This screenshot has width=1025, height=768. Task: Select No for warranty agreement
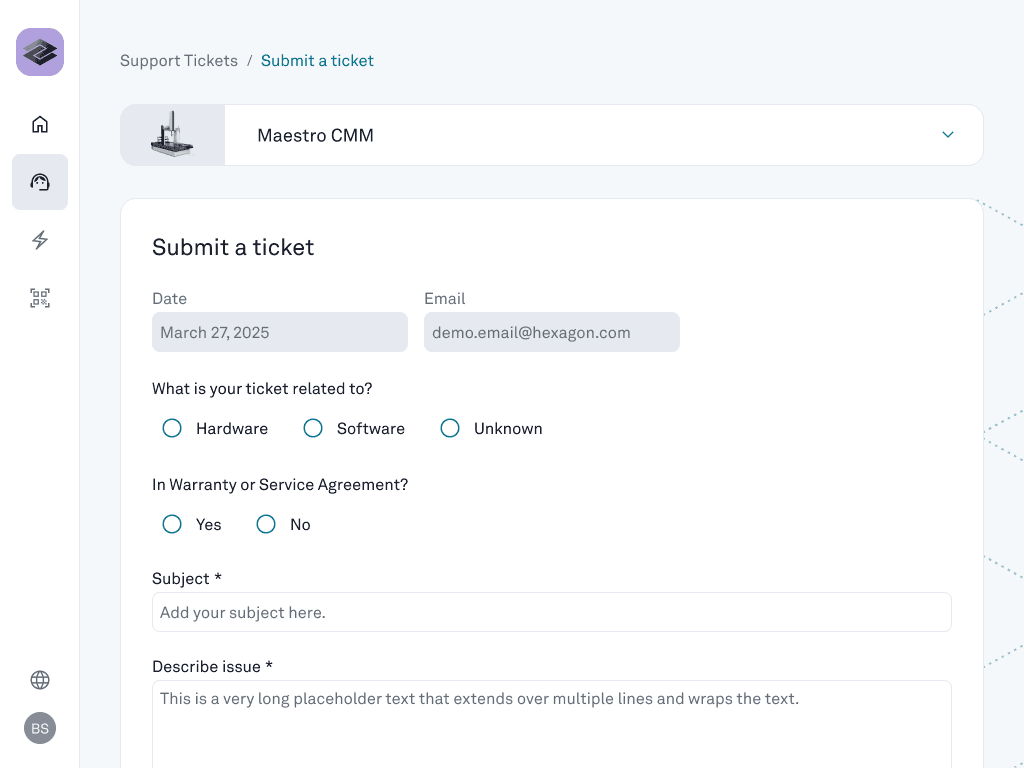tap(266, 524)
